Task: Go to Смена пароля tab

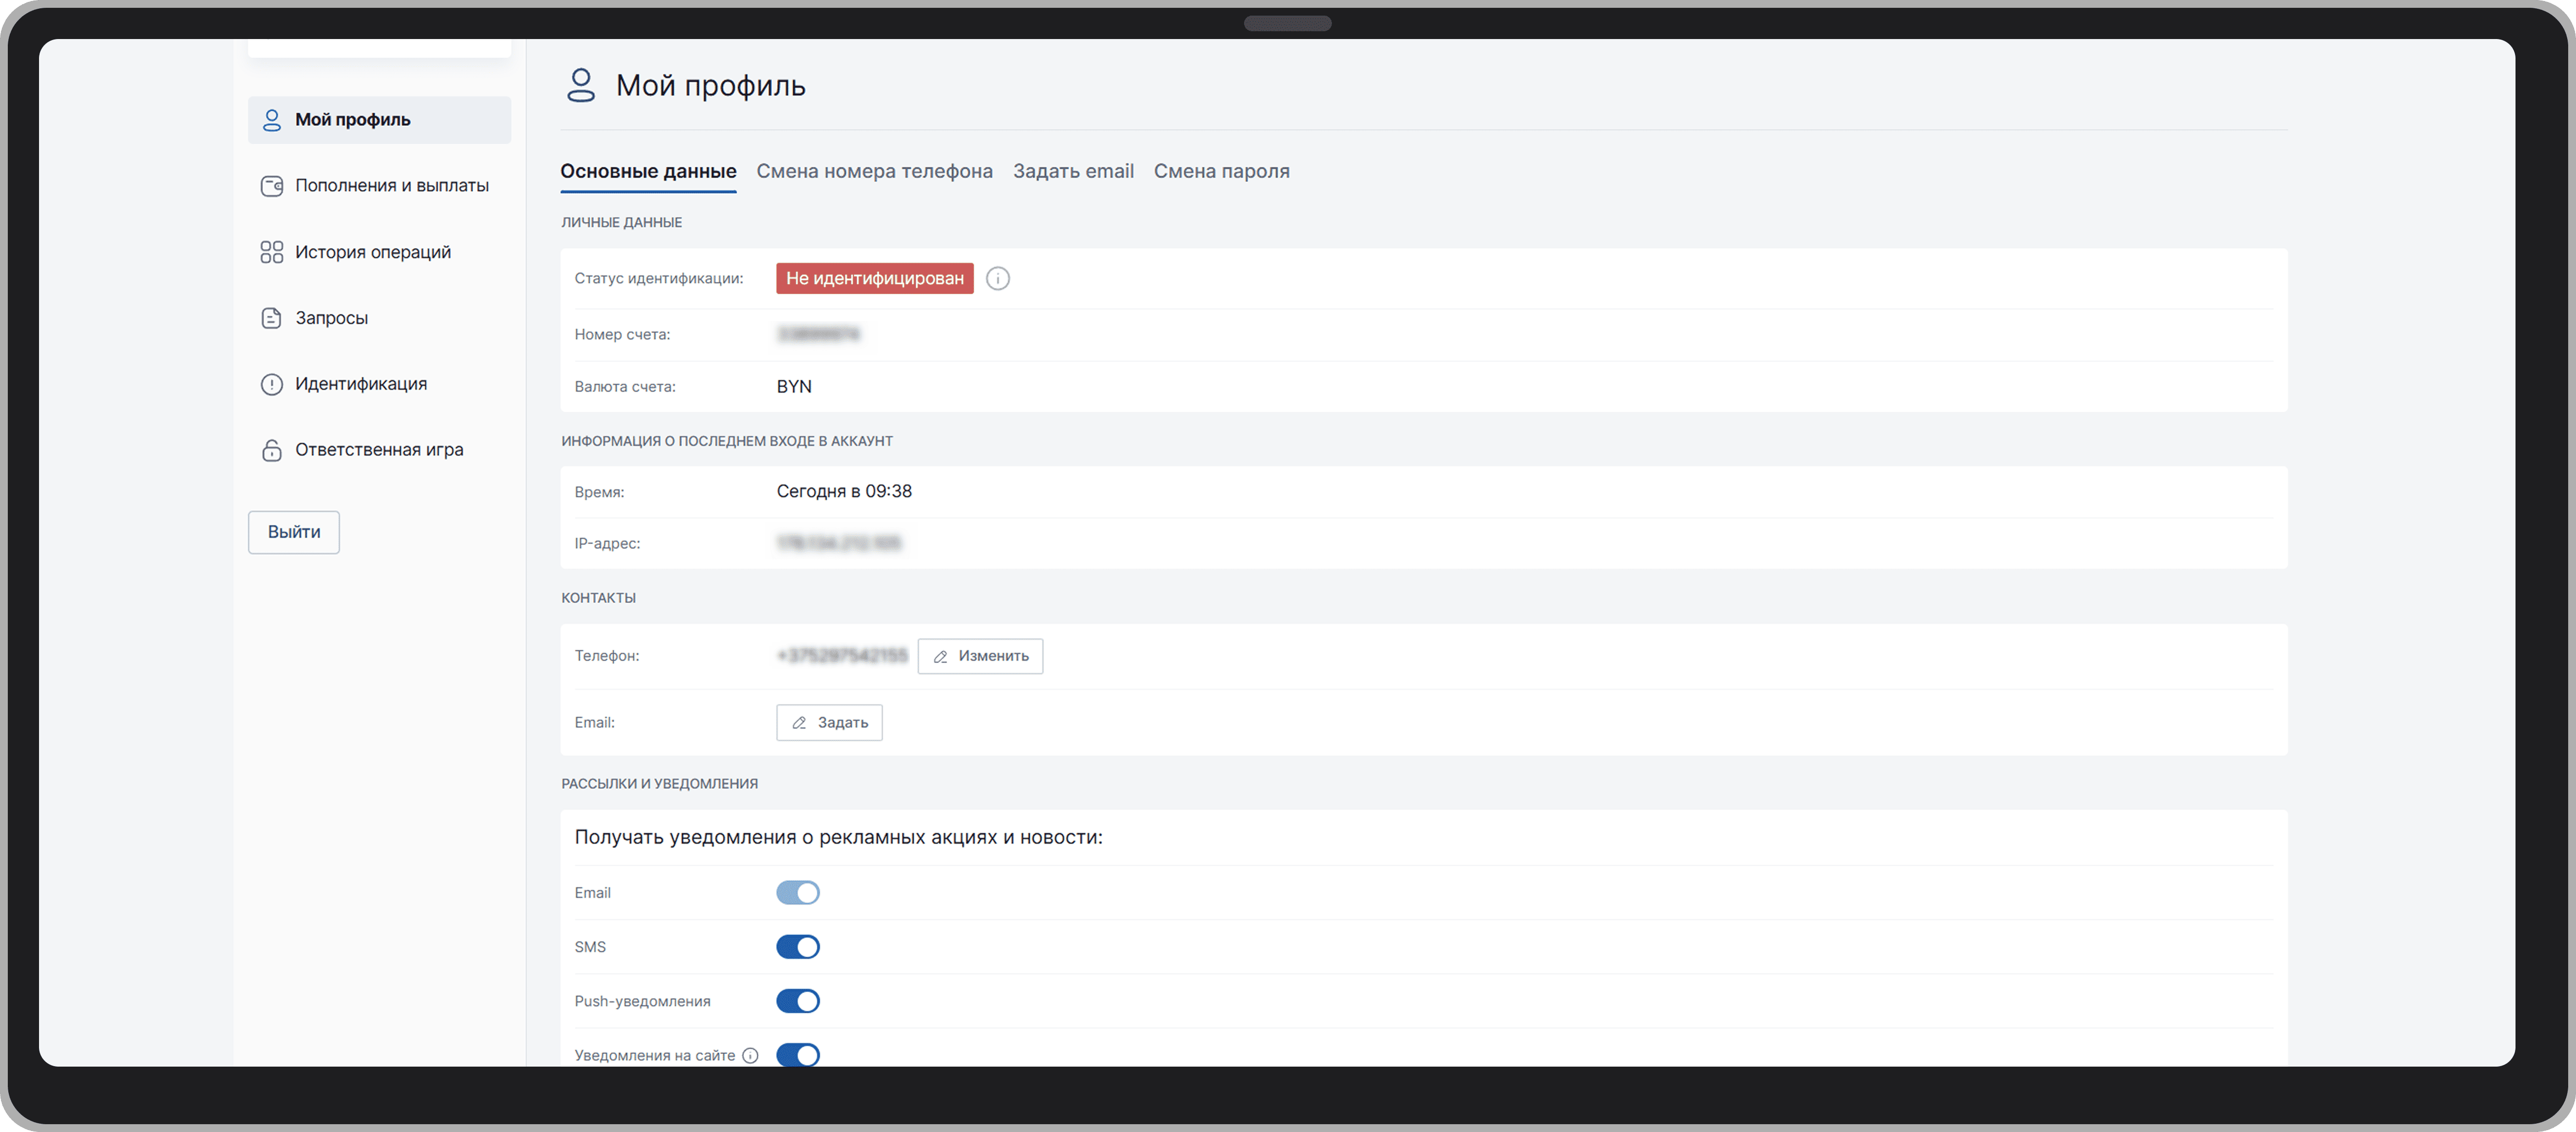Action: (x=1221, y=171)
